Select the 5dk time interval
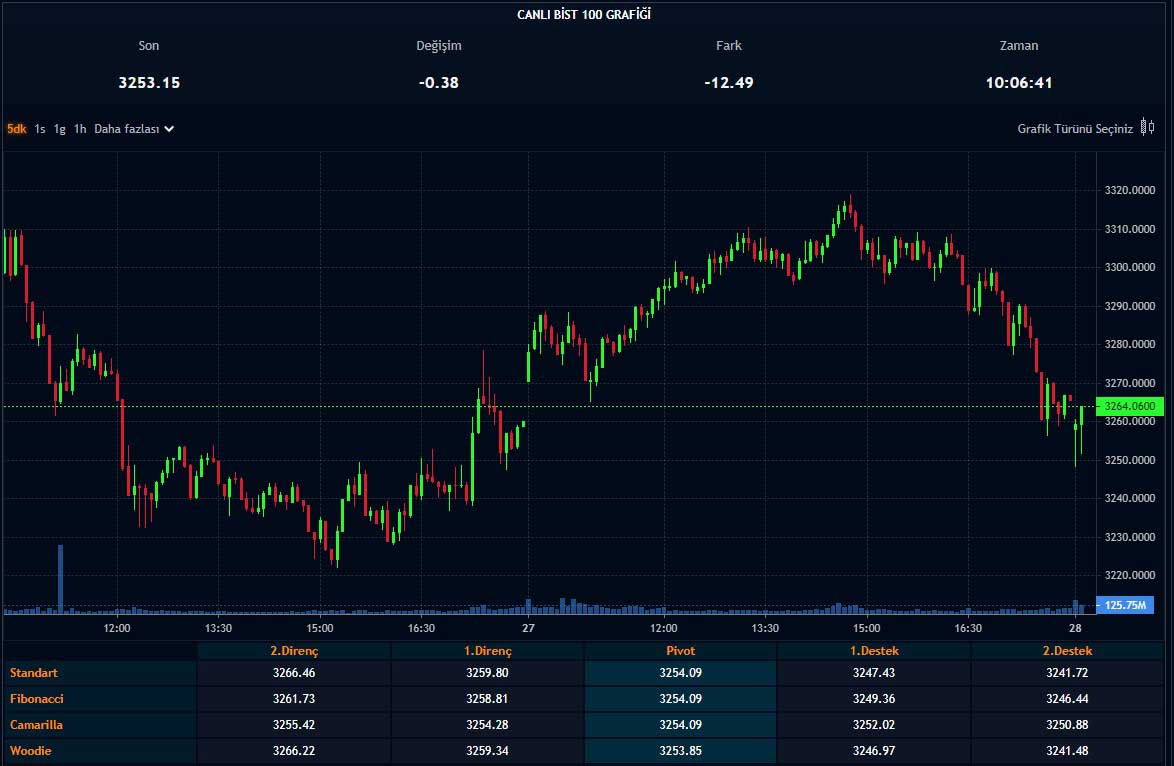The height and width of the screenshot is (766, 1174). point(16,129)
